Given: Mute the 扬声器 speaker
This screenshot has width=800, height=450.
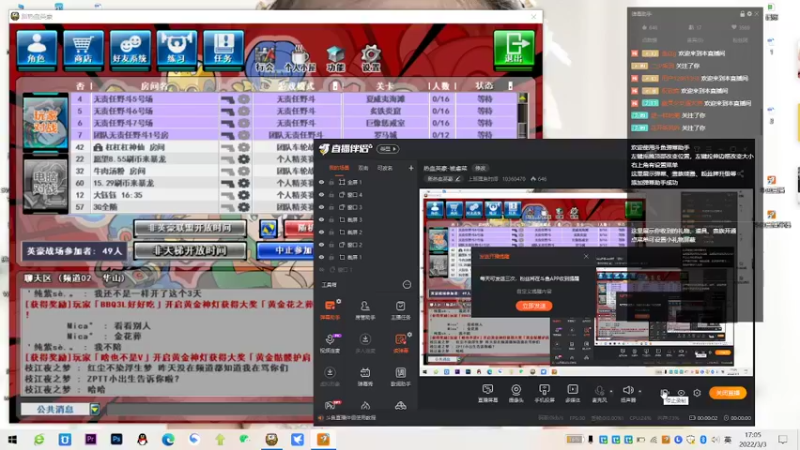Looking at the screenshot, I should point(628,393).
